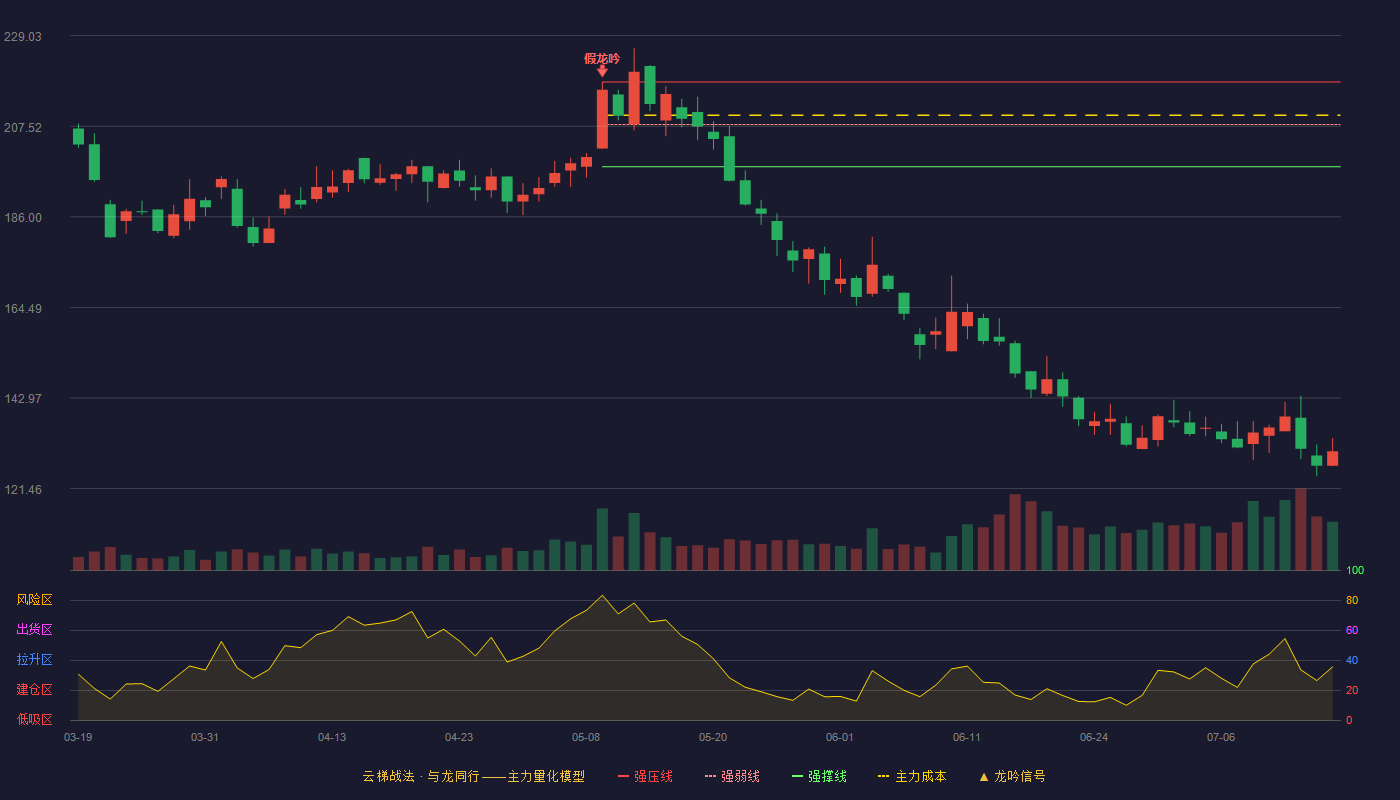Click the 20 indicator scale value
The image size is (1400, 800).
tap(1352, 690)
